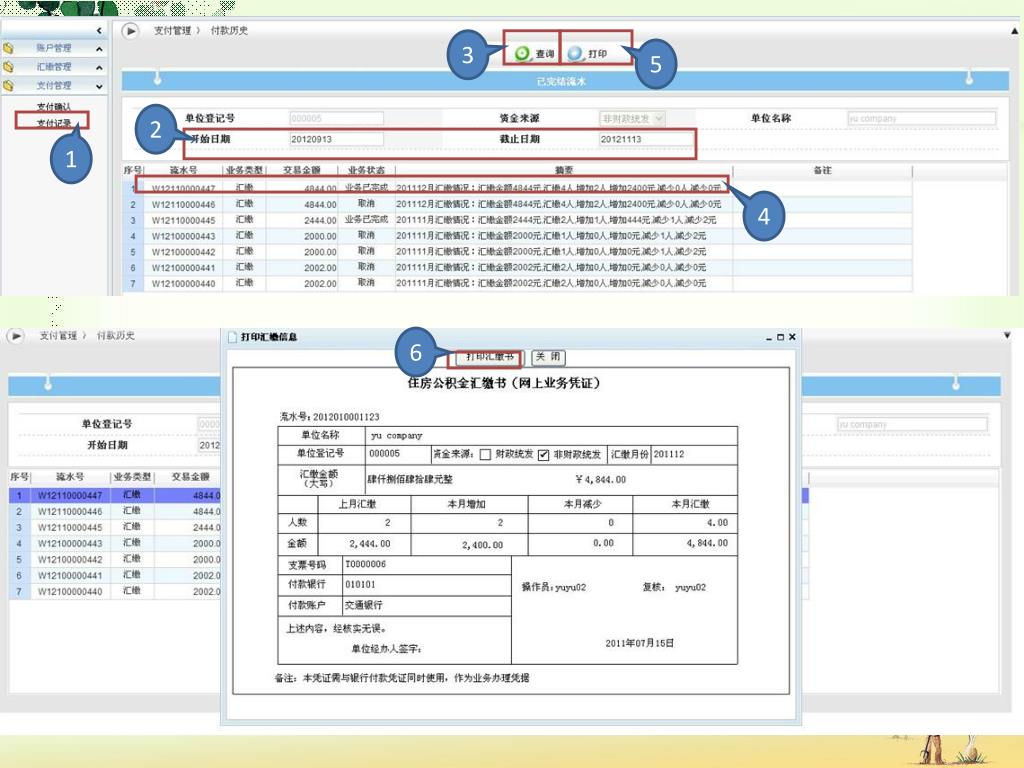Select row with 流水号 W12110000445 in top table
The width and height of the screenshot is (1024, 768).
(x=183, y=220)
